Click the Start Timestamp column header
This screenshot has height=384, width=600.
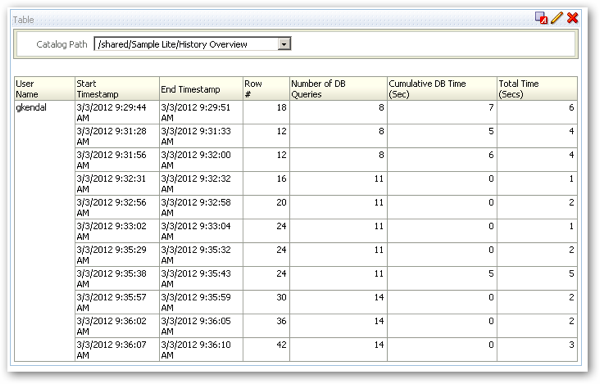117,89
